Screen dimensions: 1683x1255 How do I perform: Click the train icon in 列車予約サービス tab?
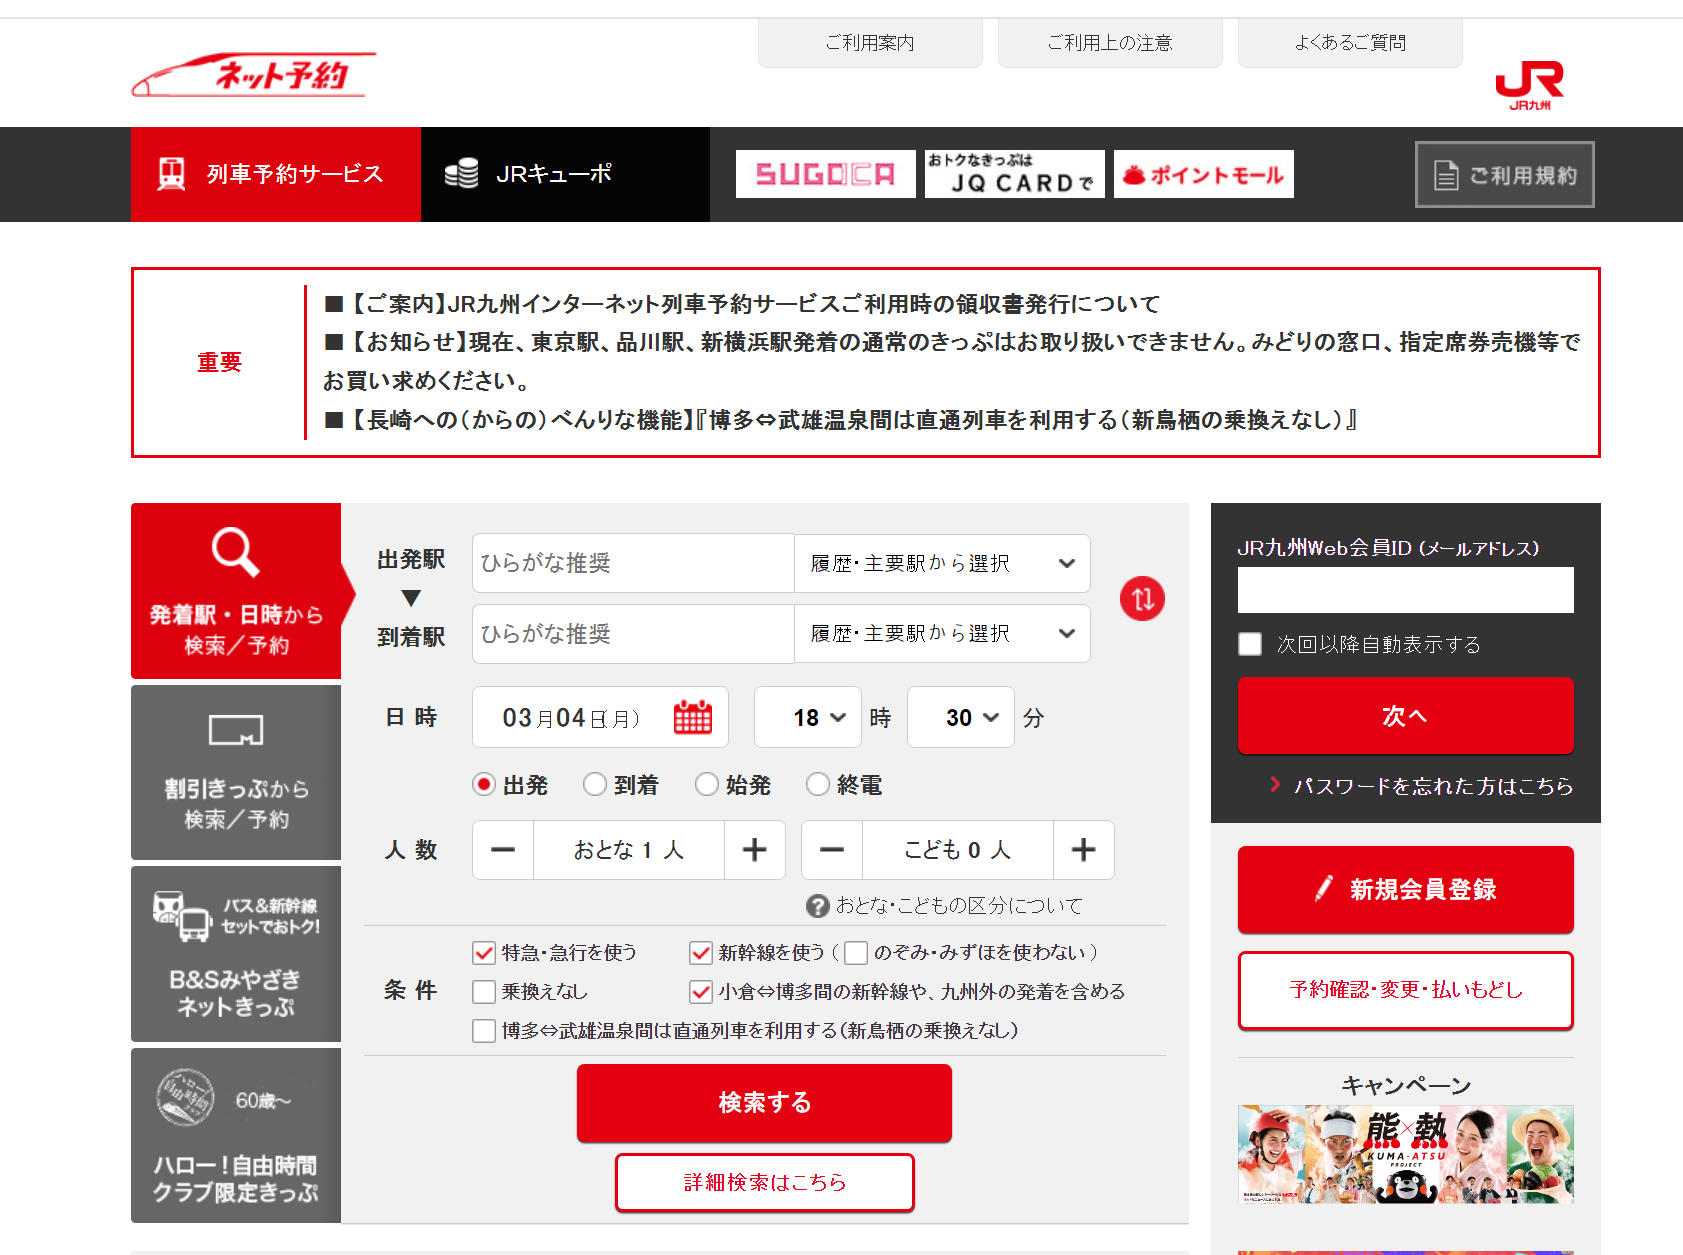tap(171, 174)
